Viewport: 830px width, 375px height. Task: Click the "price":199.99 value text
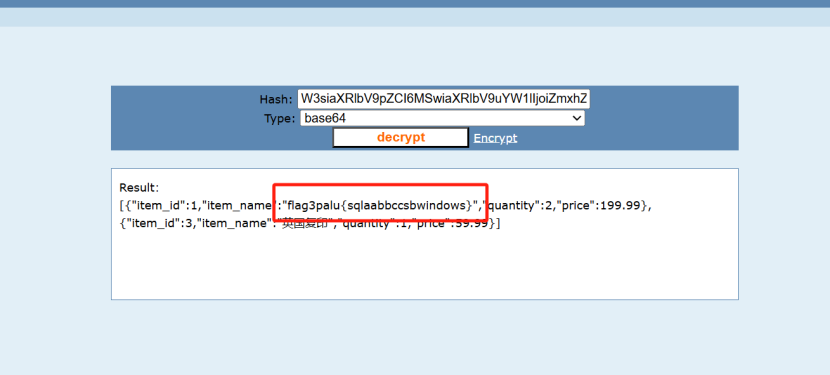pyautogui.click(x=599, y=206)
